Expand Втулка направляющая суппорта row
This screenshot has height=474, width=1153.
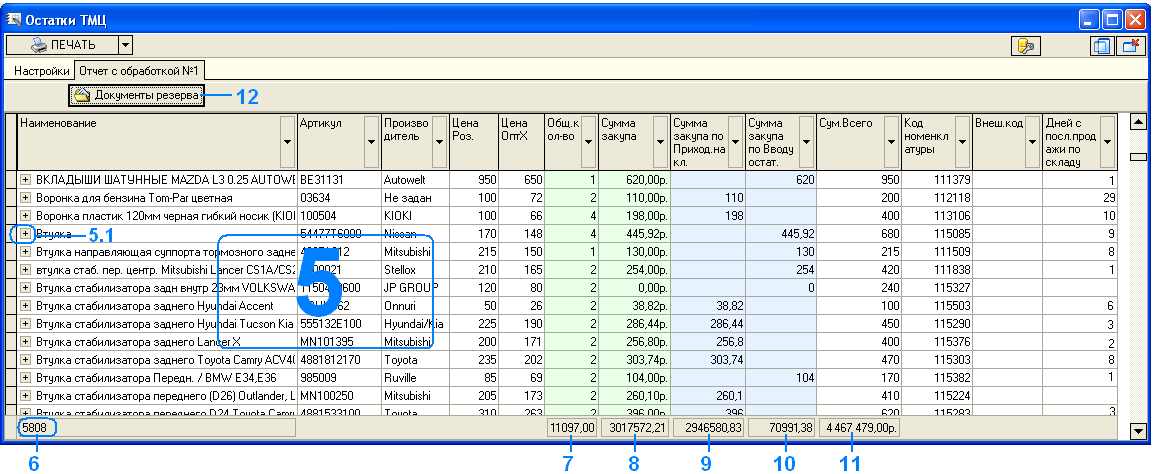26,251
